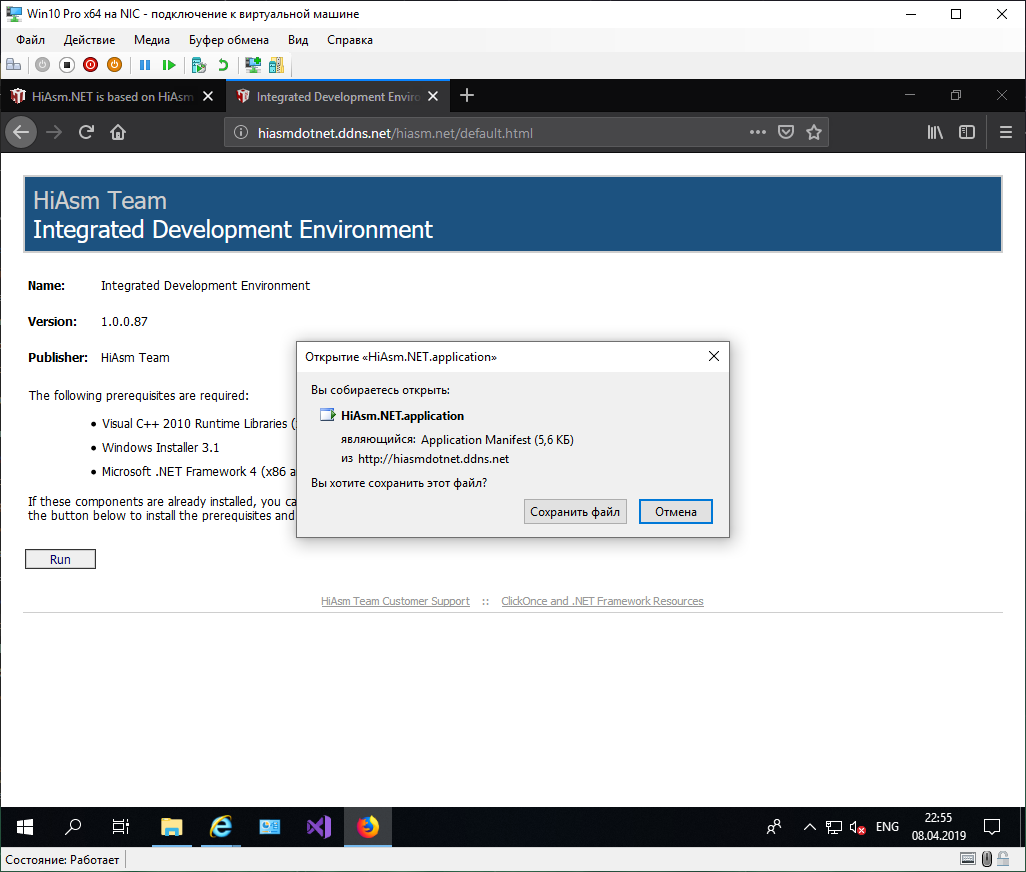The height and width of the screenshot is (872, 1026).
Task: Bookmark this page with the star
Action: click(814, 132)
